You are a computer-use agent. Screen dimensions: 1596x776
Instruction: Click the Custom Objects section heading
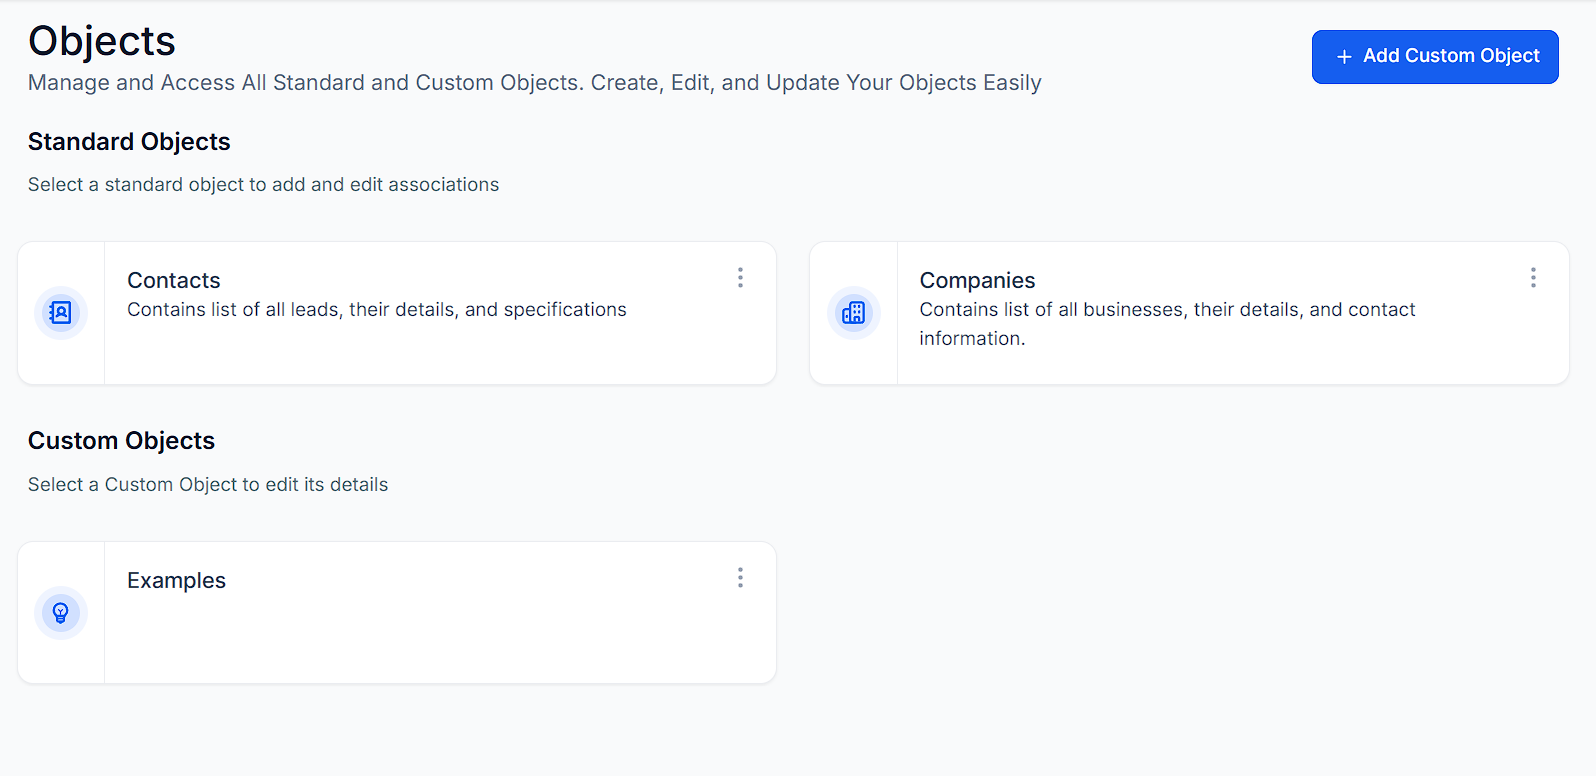coord(121,441)
